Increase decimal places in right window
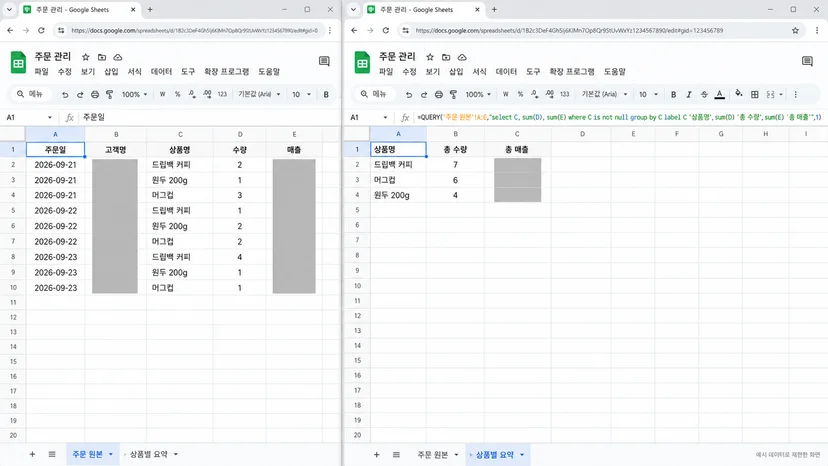The image size is (828, 466). (x=550, y=94)
